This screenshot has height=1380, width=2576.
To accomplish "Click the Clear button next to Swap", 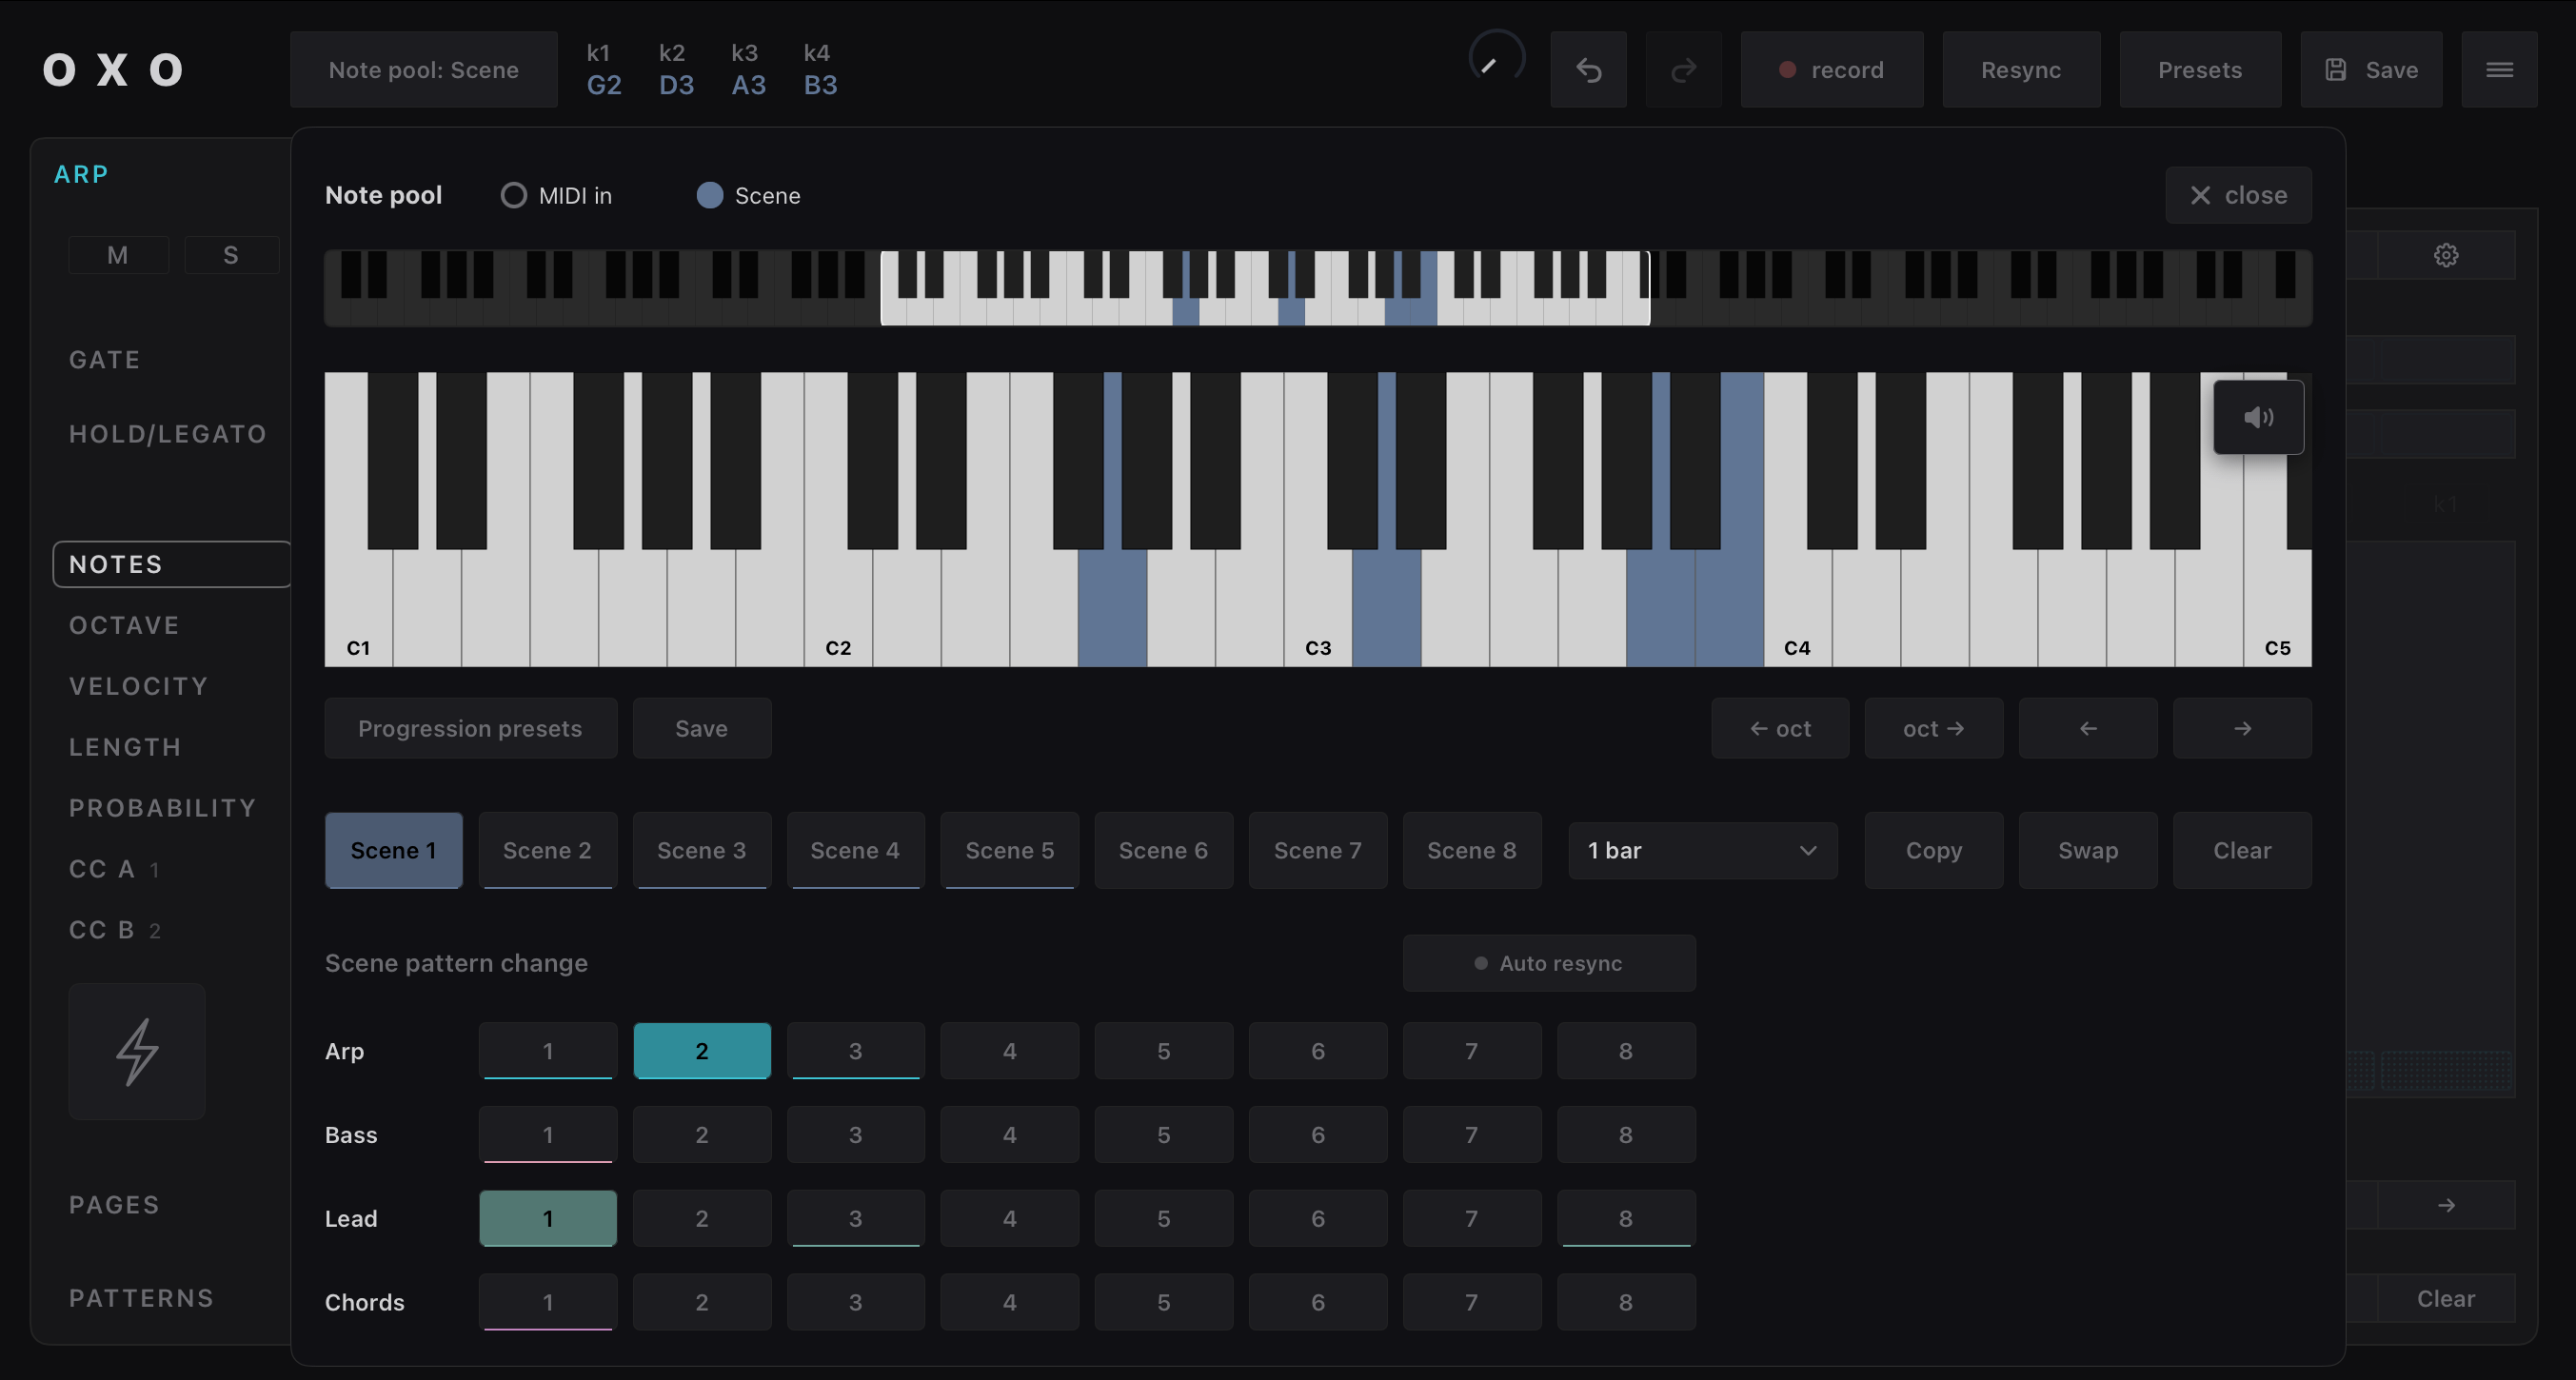I will tap(2242, 851).
